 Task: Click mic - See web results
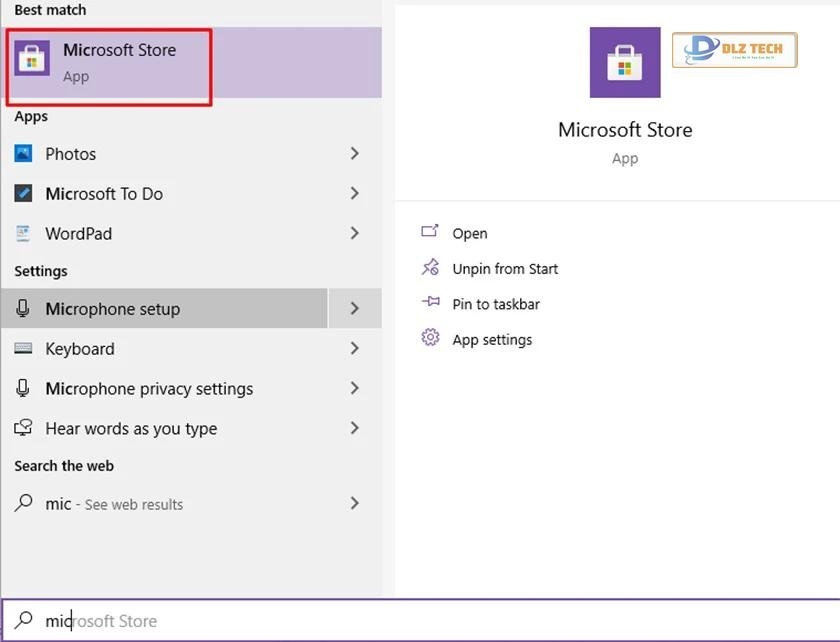(115, 504)
